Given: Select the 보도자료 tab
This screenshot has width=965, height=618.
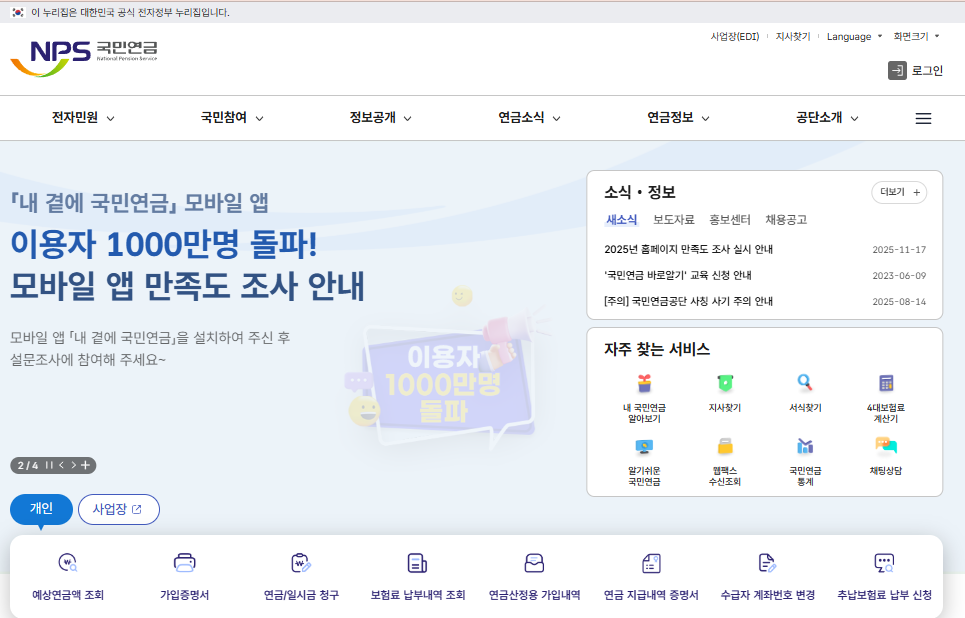Looking at the screenshot, I should point(673,220).
